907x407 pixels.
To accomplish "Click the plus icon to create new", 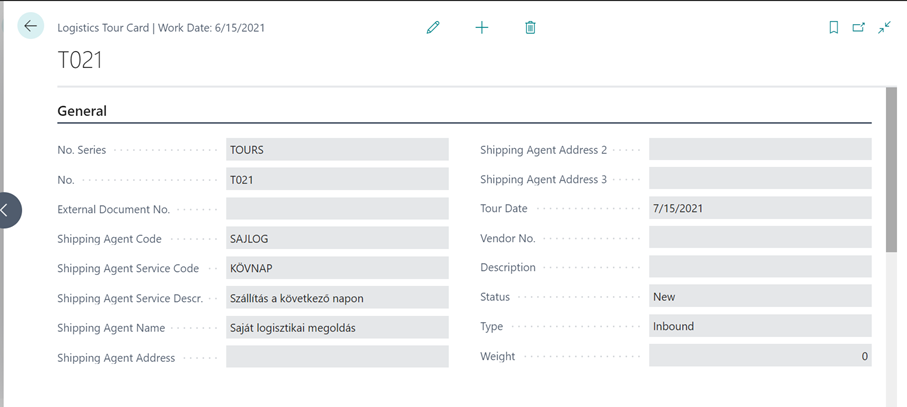I will point(482,28).
